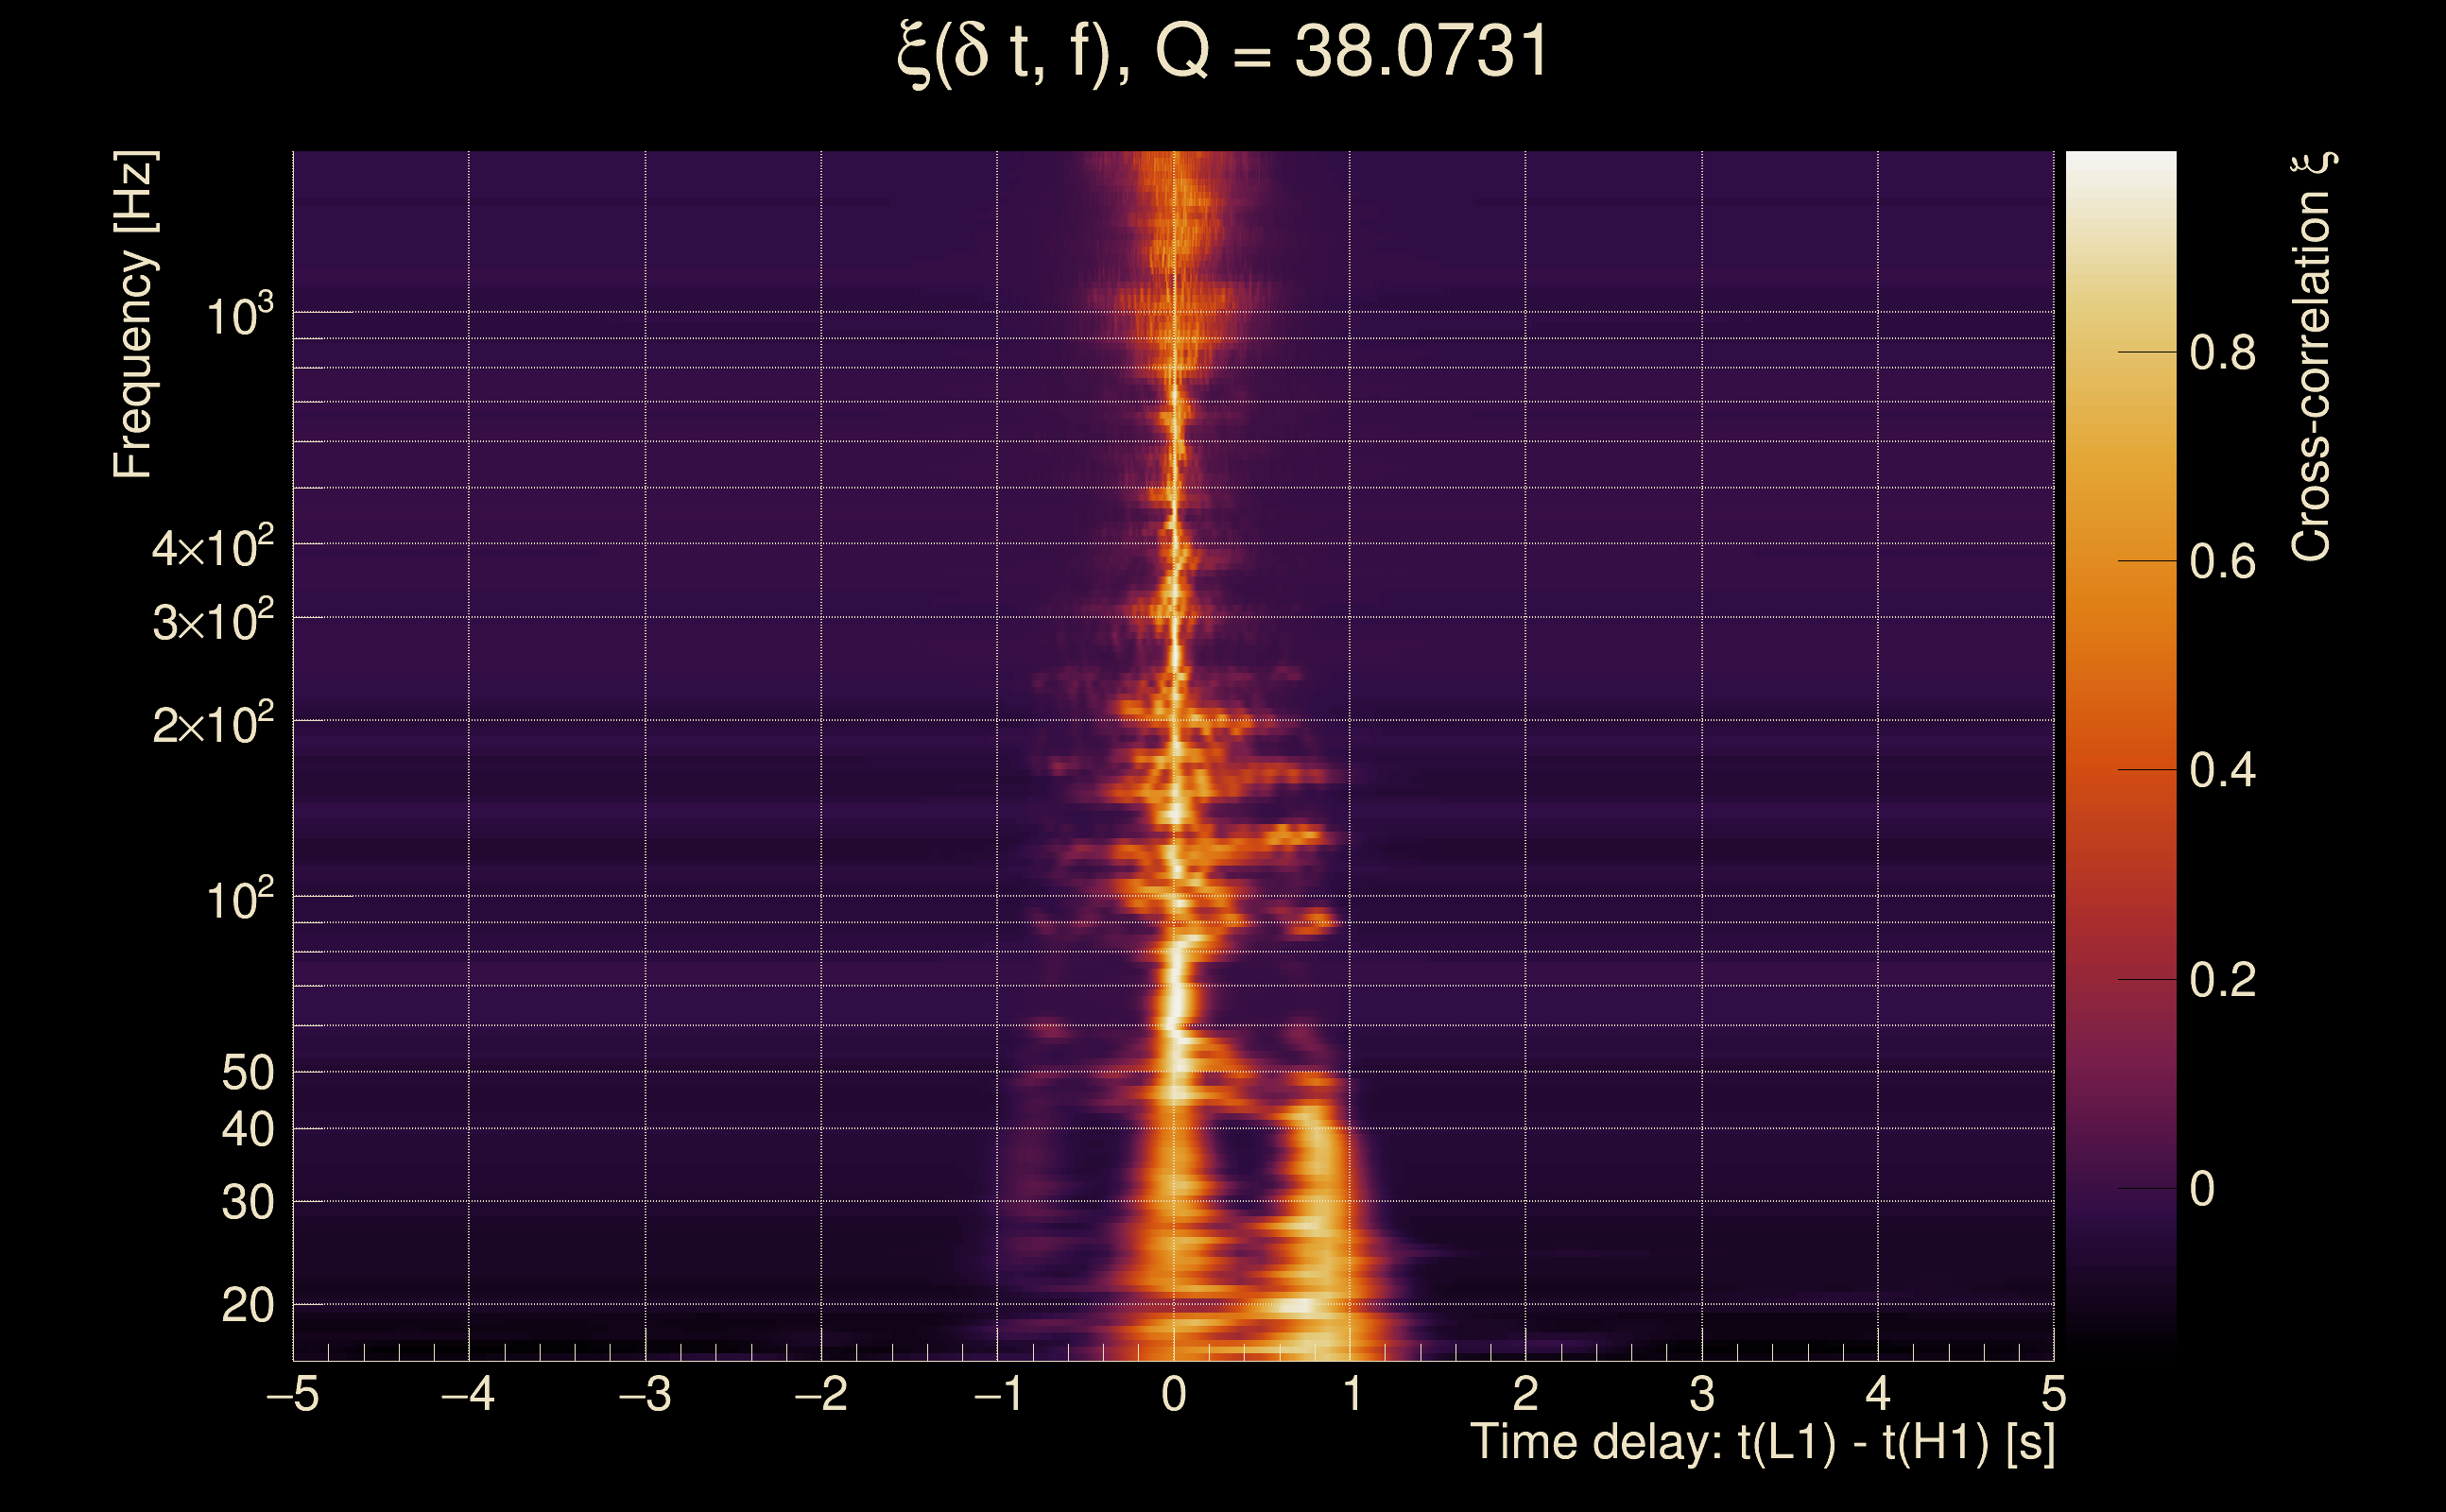2446x1512 pixels.
Task: Click the 0.2 label on the colorbar
Action: tap(2222, 980)
